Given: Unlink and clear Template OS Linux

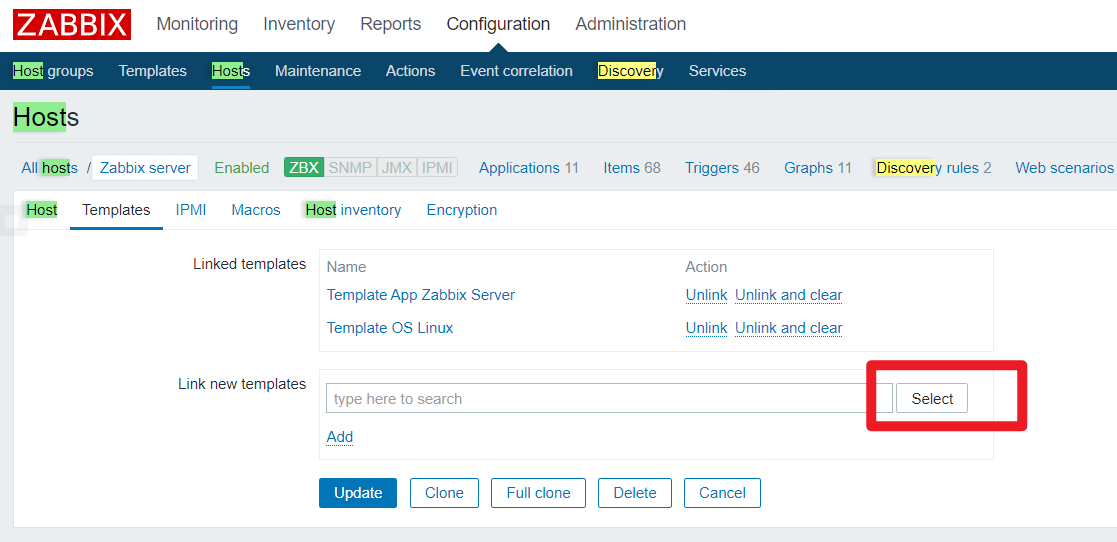Looking at the screenshot, I should click(788, 328).
